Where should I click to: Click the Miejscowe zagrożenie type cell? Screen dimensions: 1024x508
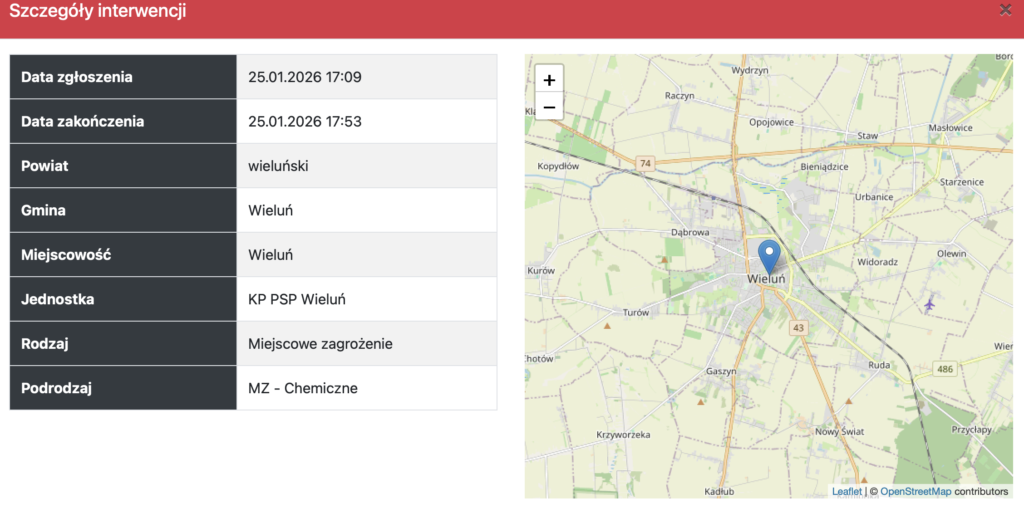[x=320, y=344]
